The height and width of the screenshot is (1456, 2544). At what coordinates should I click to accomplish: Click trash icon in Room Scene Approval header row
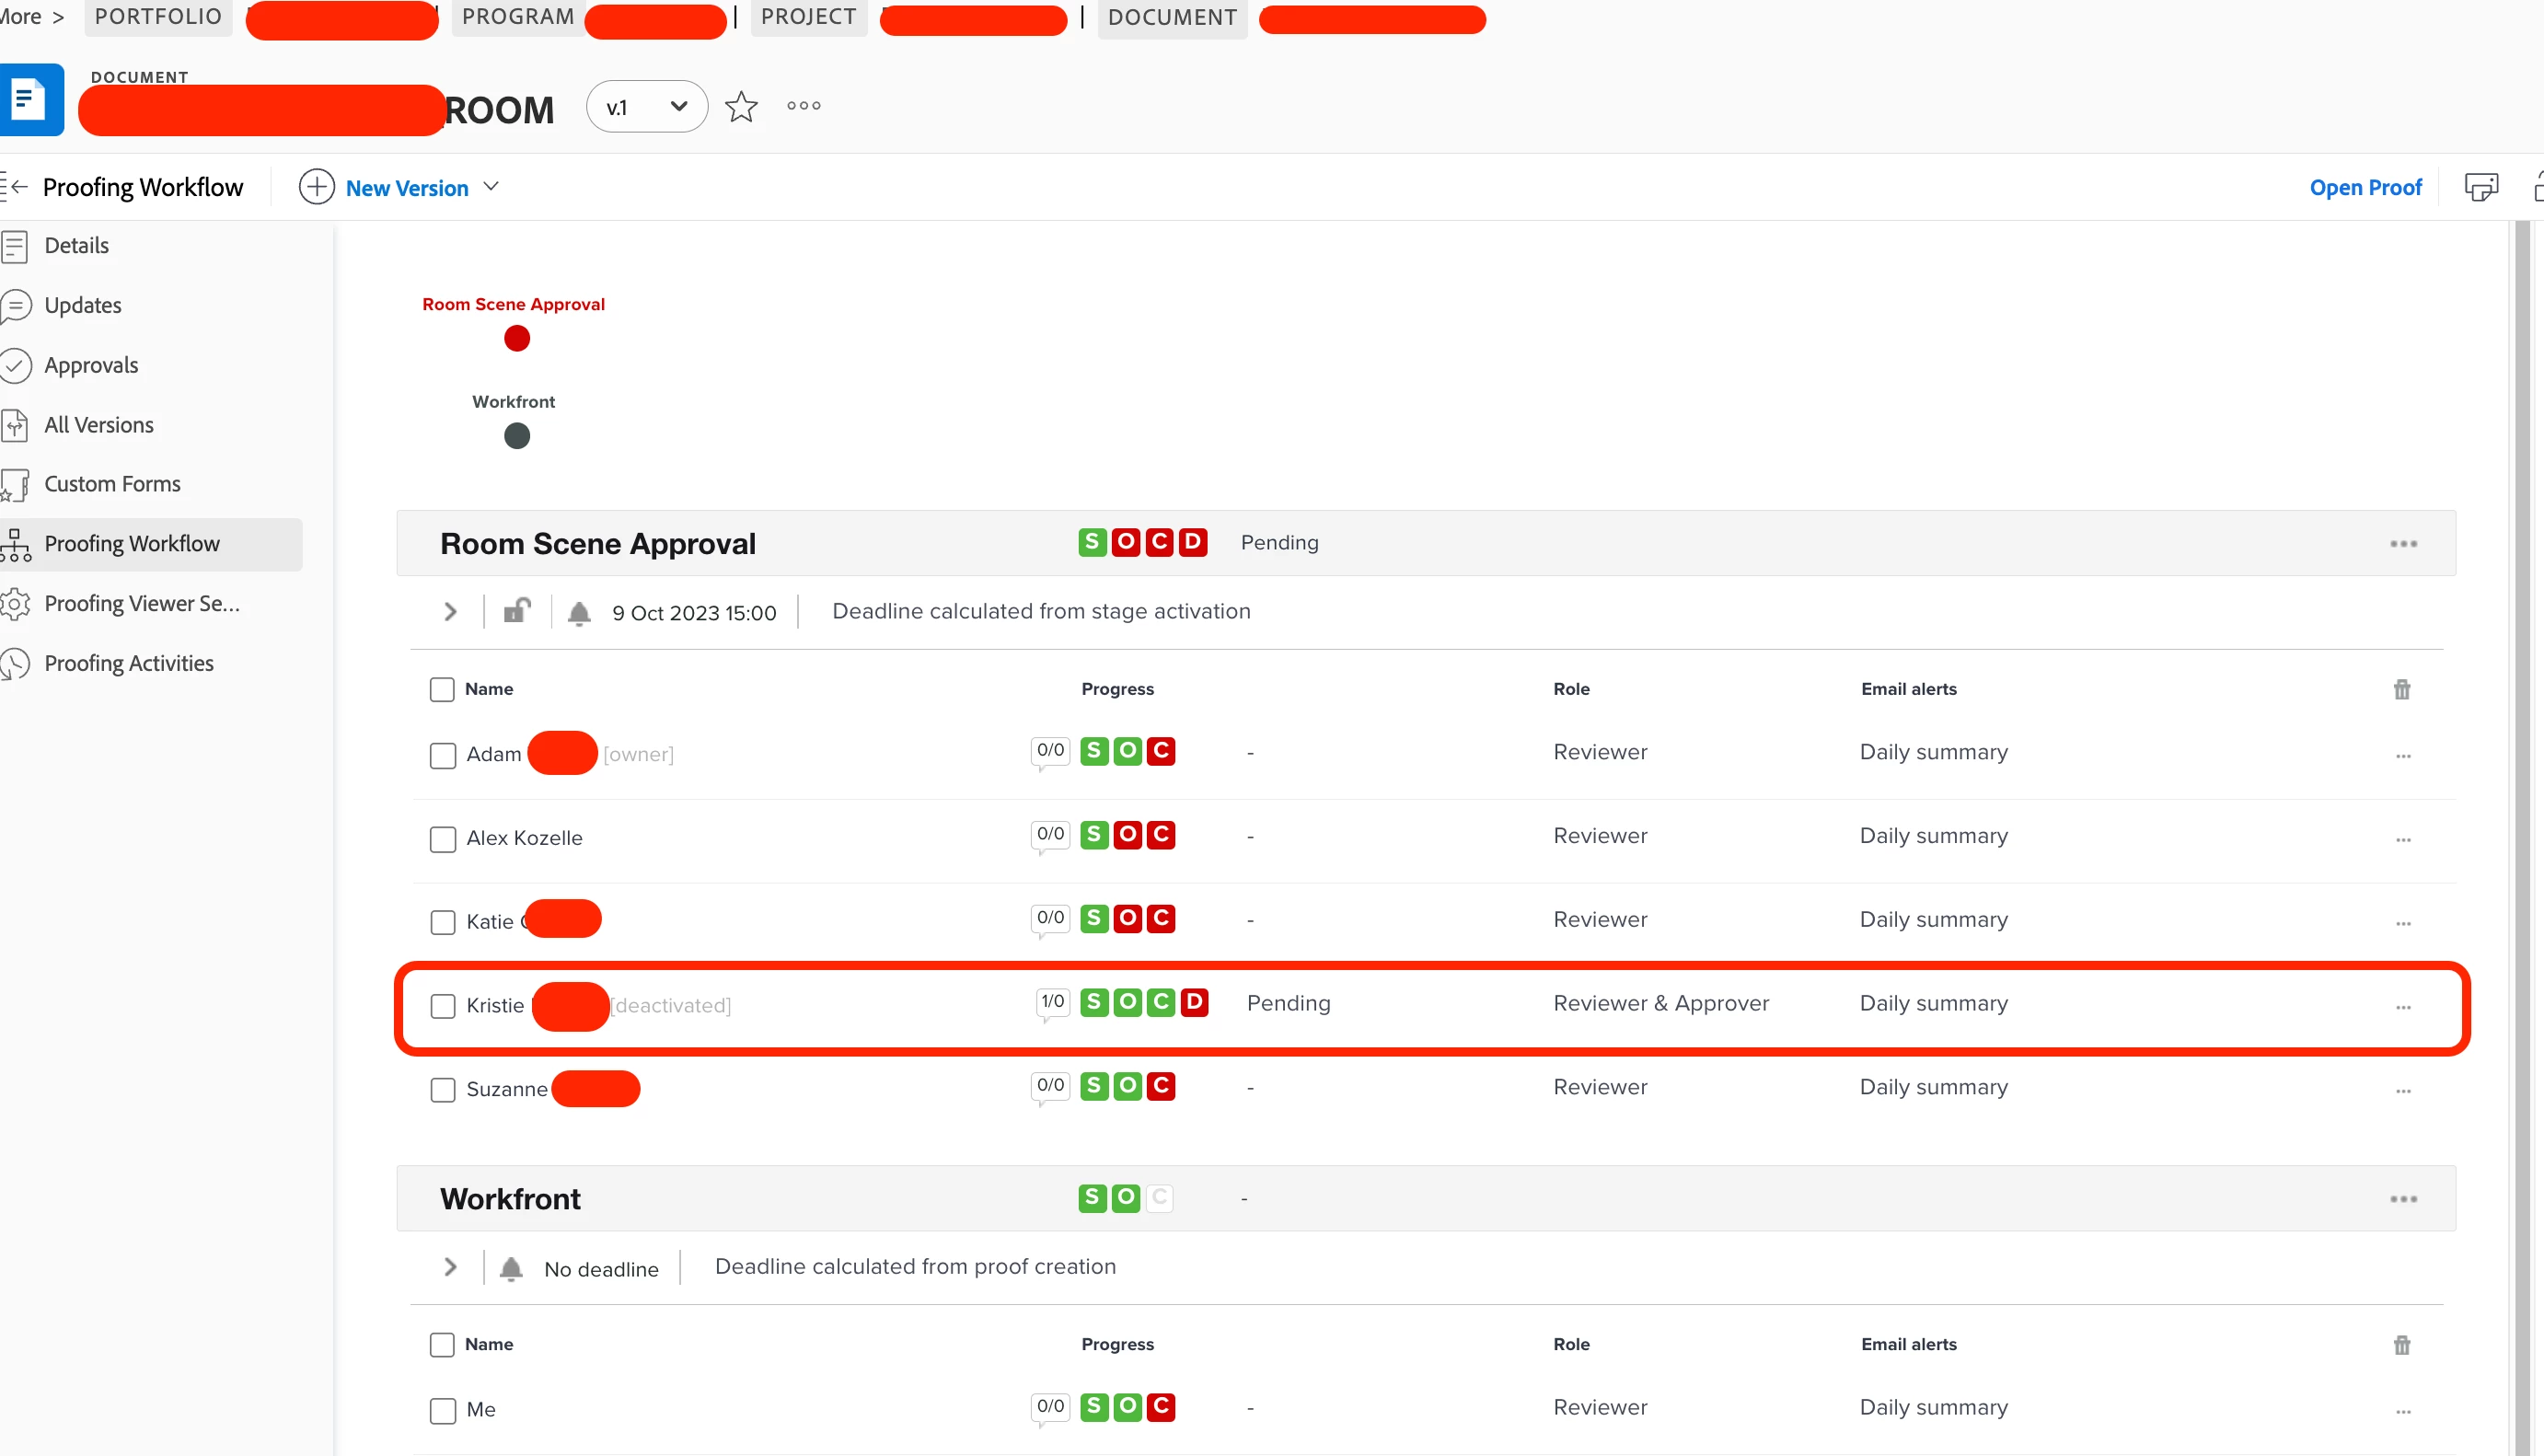[x=2402, y=689]
